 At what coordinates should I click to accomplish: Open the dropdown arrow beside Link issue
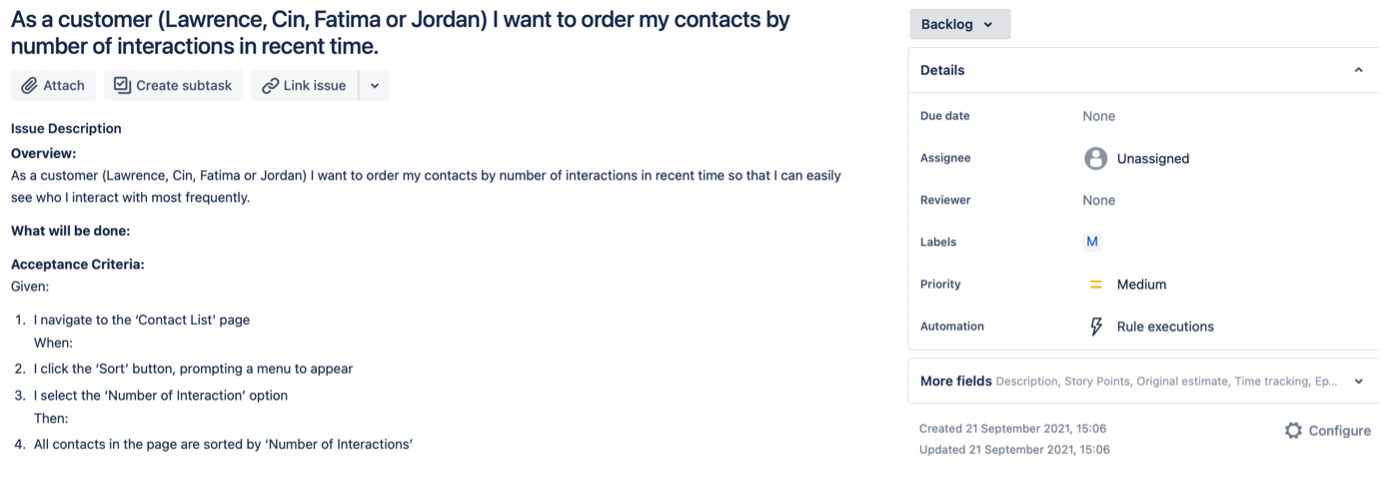(374, 86)
